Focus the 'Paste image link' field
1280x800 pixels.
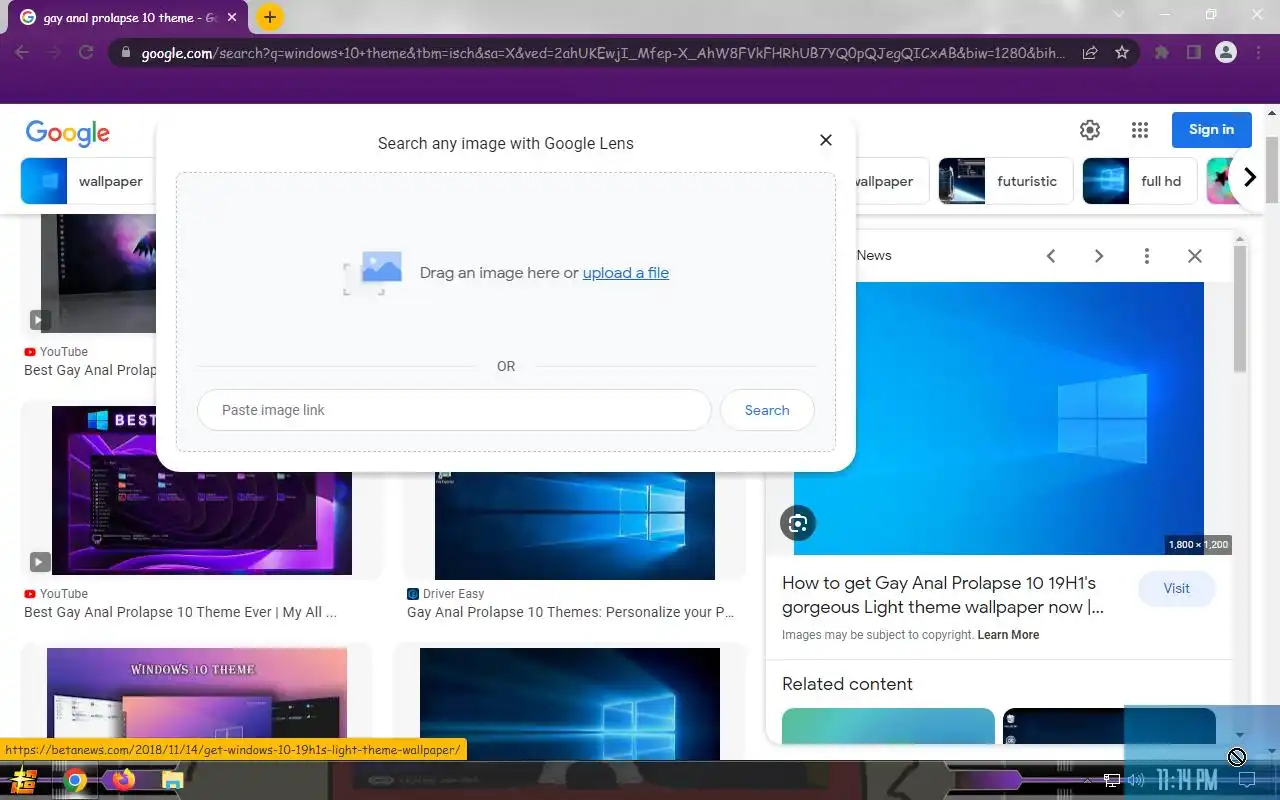454,410
